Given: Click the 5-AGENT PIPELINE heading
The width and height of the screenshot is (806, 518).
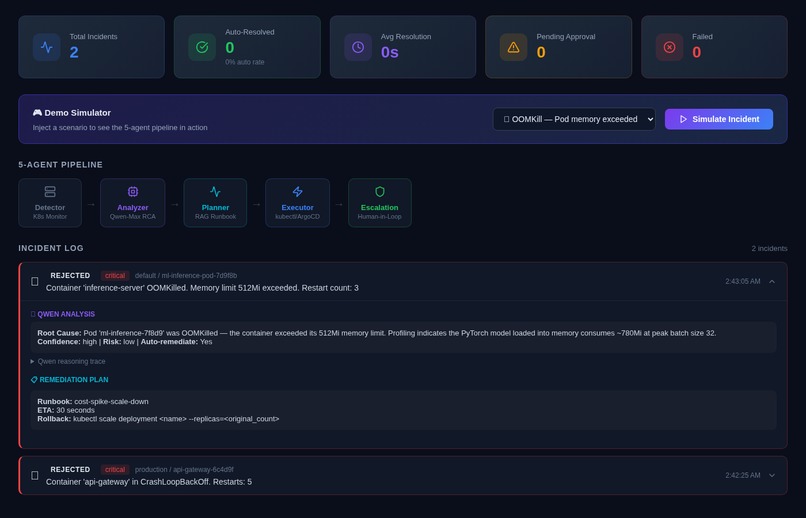Looking at the screenshot, I should pos(61,165).
